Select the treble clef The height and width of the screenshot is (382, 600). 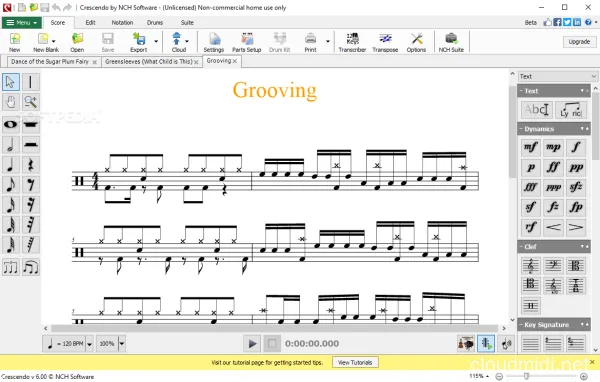pyautogui.click(x=531, y=265)
